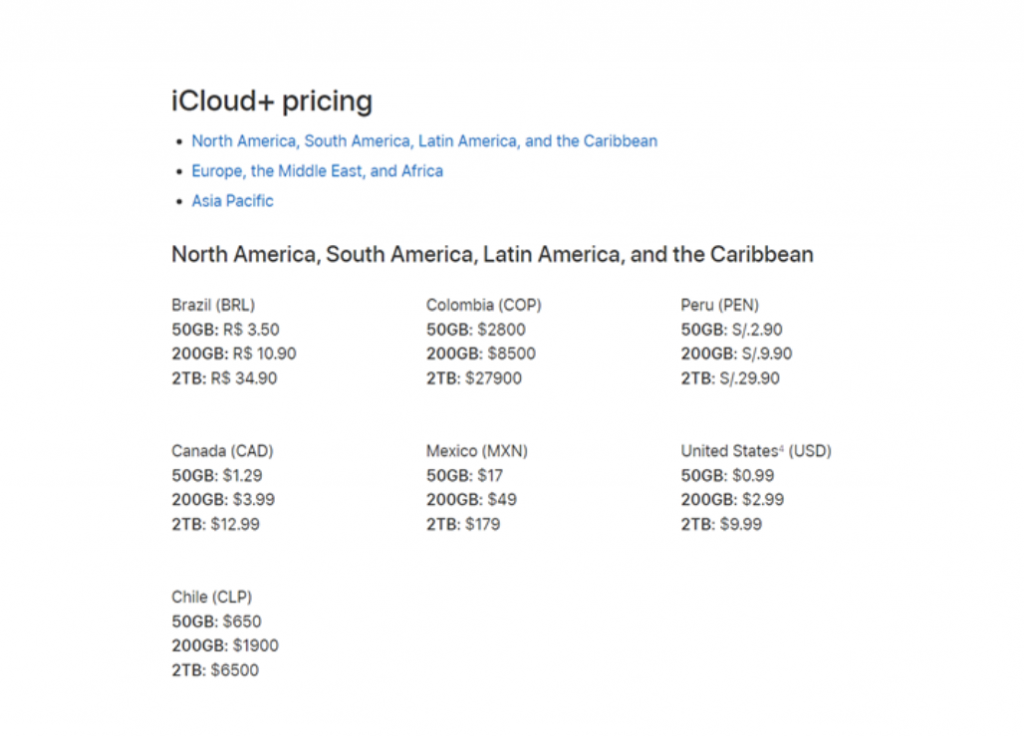Screen dimensions: 1024x737
Task: Click the United States 2TB $9.99 price
Action: (720, 524)
